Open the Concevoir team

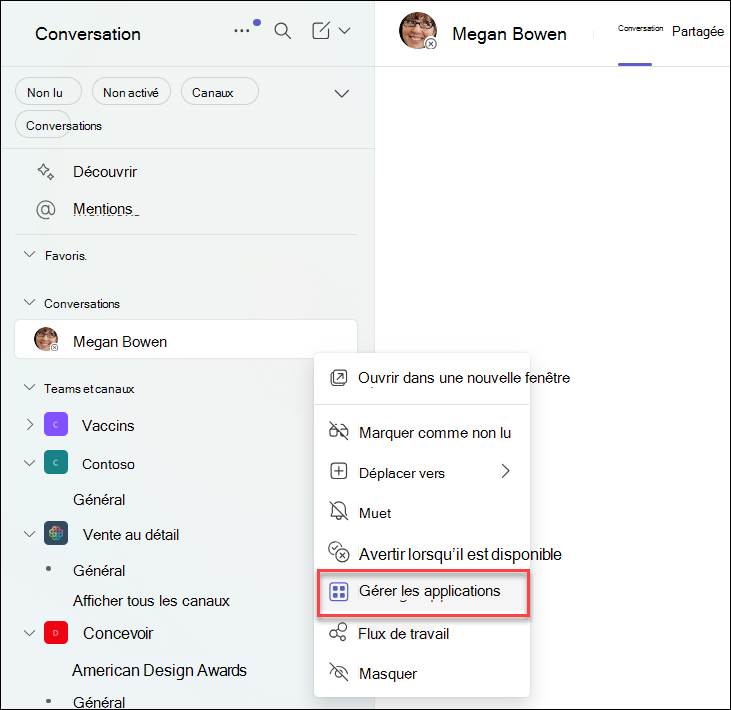click(x=118, y=634)
